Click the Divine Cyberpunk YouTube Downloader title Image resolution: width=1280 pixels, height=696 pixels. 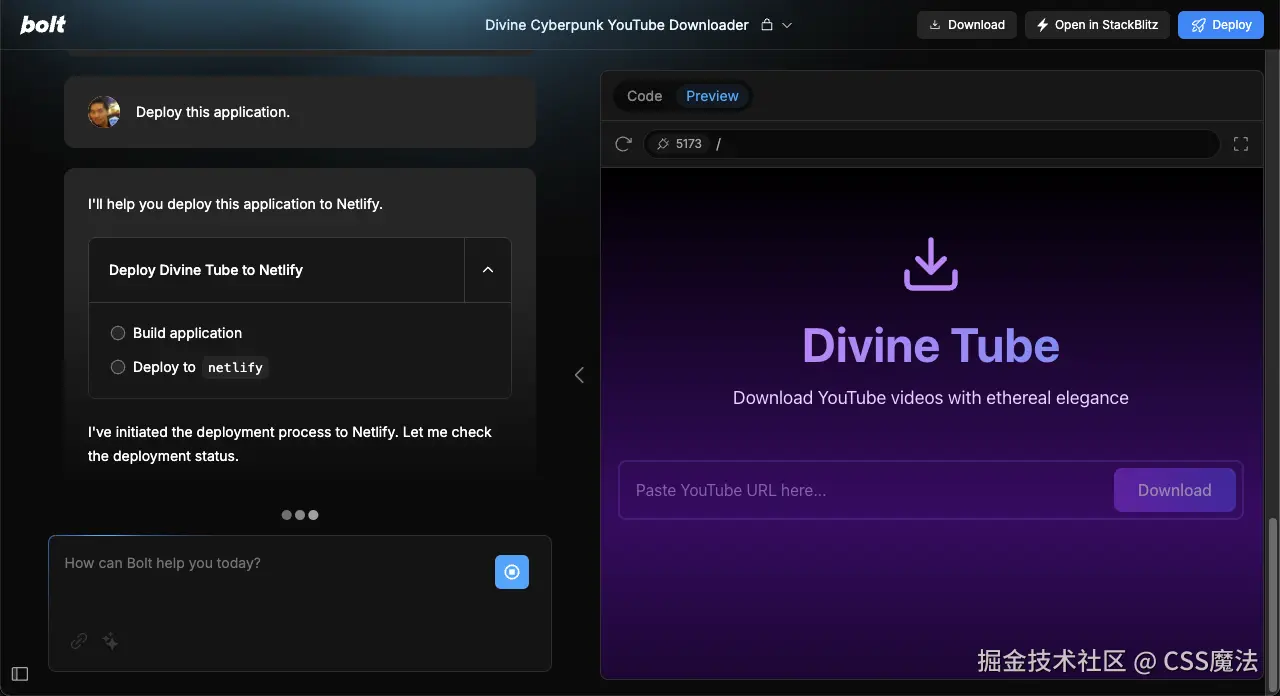pos(617,25)
